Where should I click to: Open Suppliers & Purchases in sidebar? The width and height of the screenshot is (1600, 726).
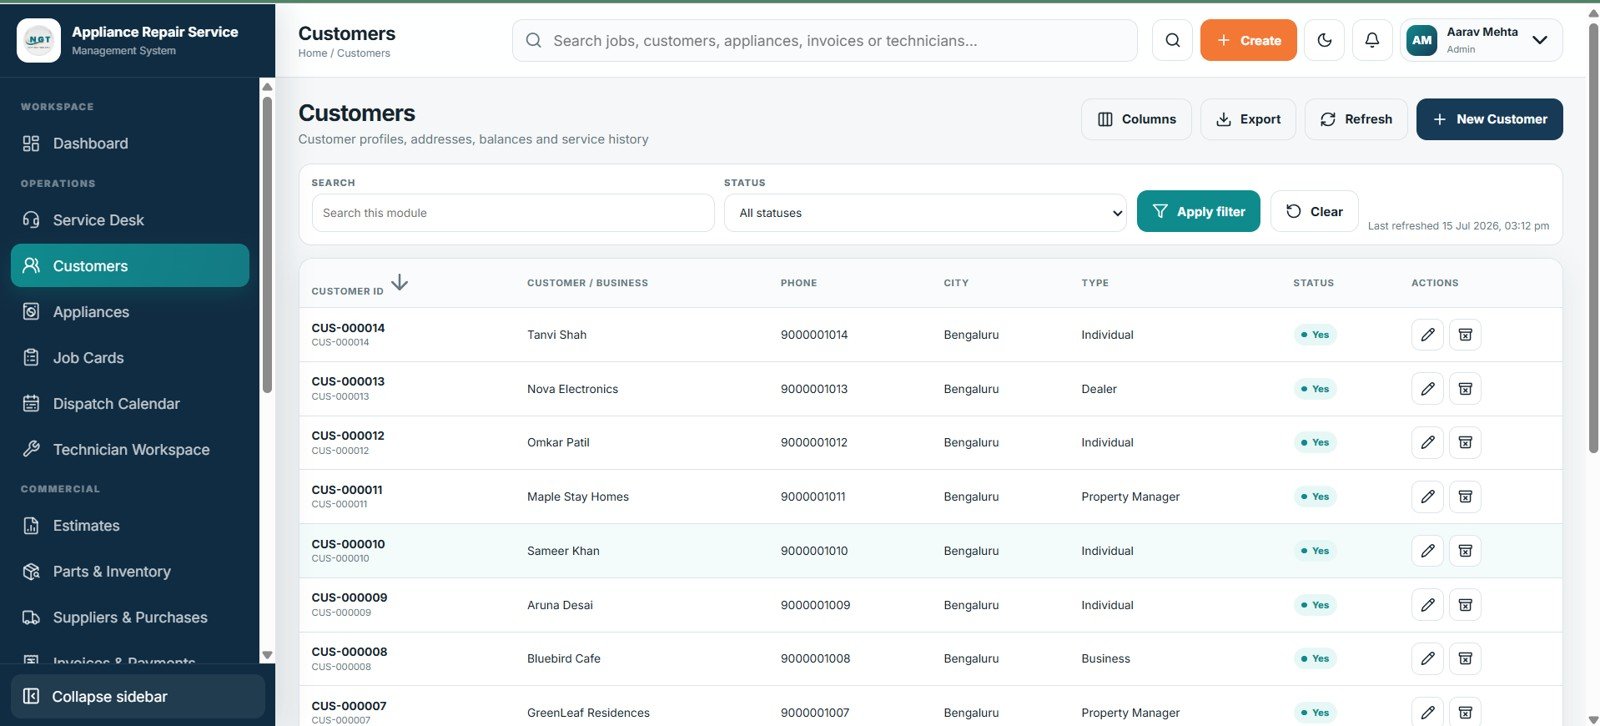pos(130,618)
